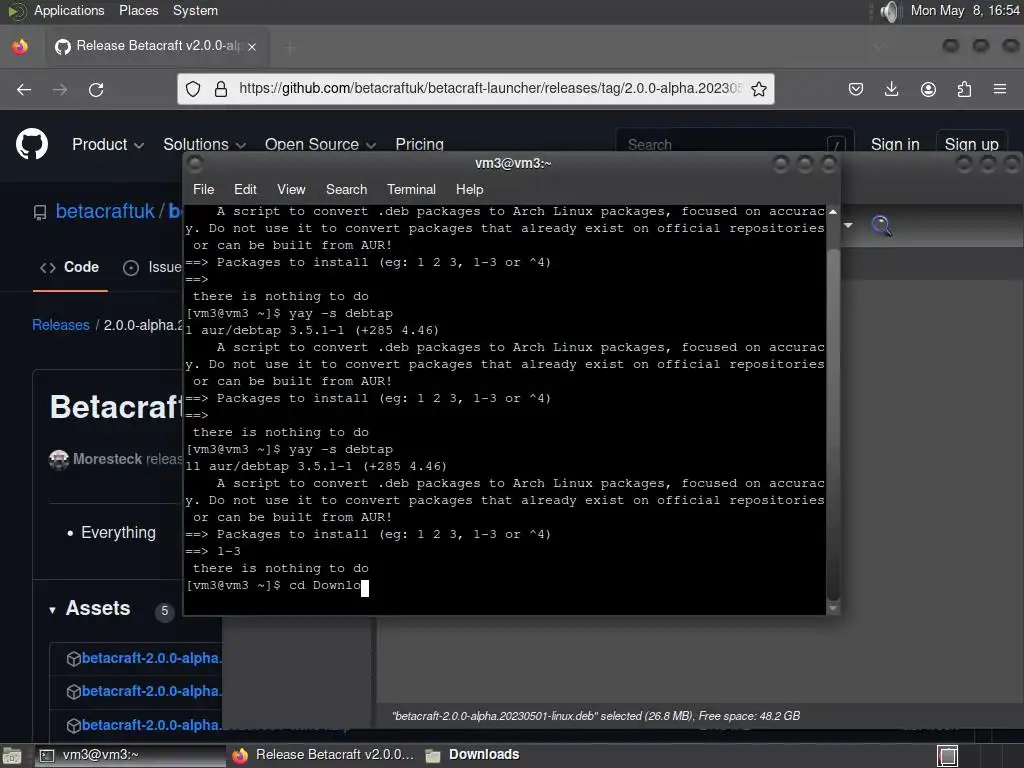Screen dimensions: 1024x768
Task: Click the third betacraft-2.0.0-alpha asset link
Action: (152, 725)
